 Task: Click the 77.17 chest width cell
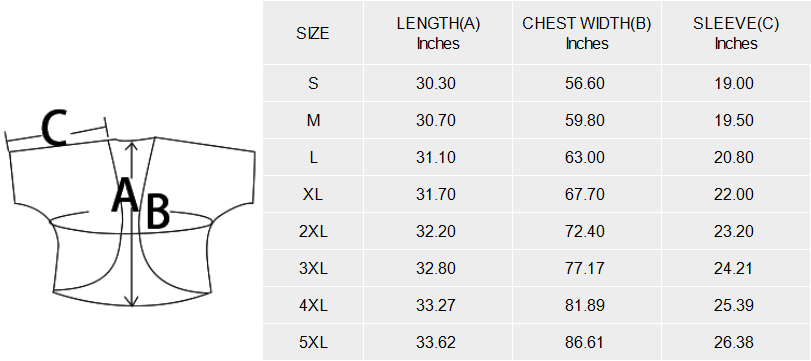(585, 268)
